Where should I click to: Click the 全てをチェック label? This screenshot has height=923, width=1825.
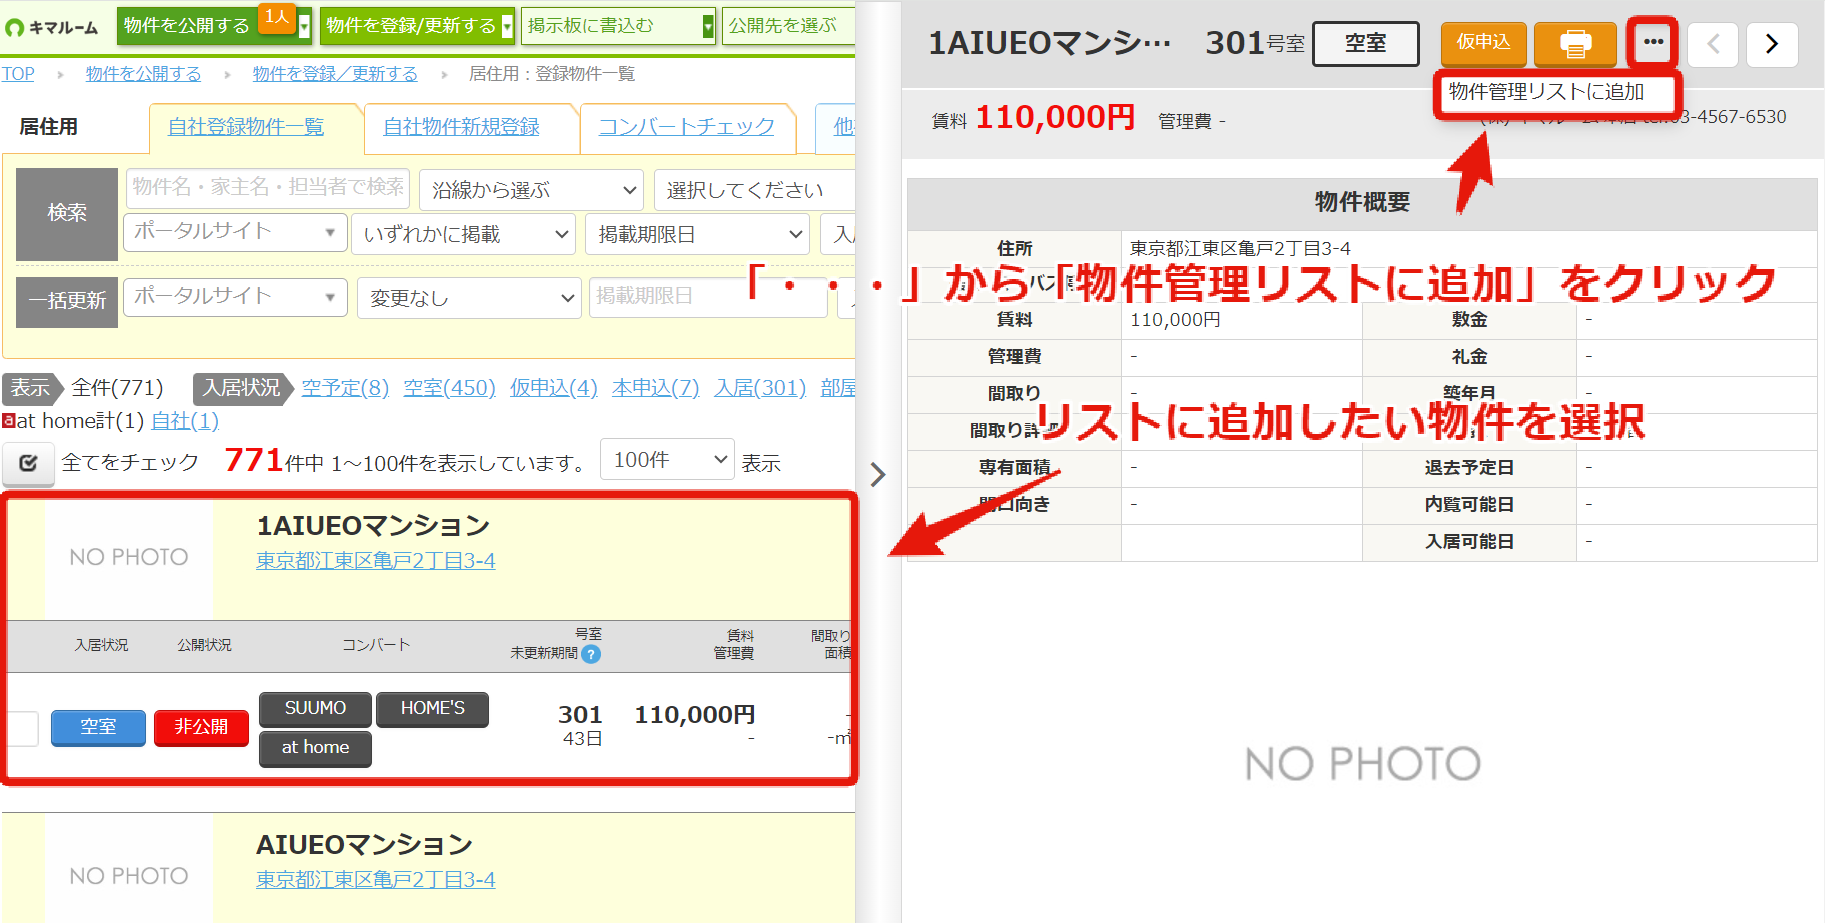[130, 463]
